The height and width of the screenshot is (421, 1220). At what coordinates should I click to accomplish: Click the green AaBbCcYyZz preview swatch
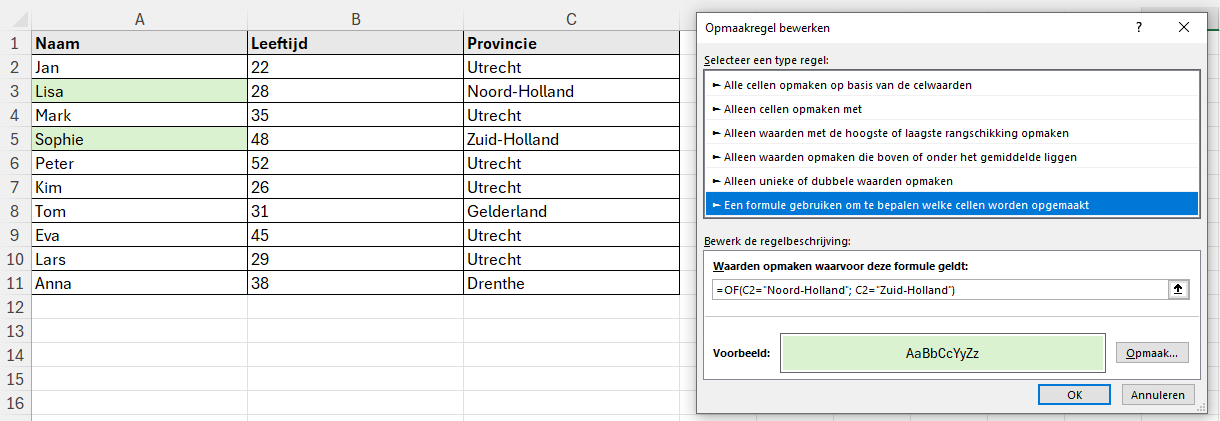pos(942,353)
